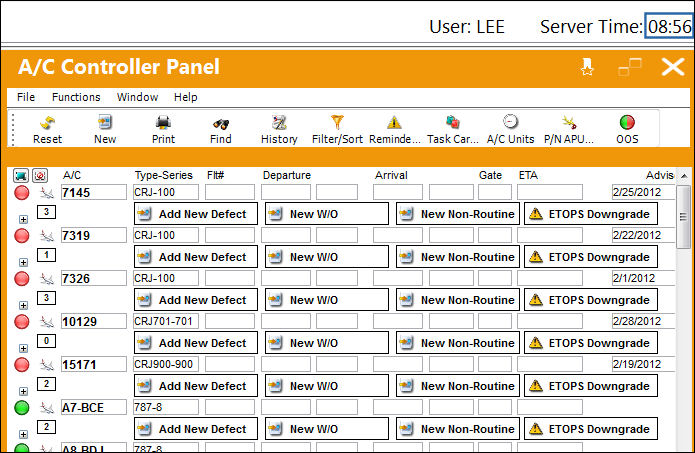Toggle red status indicator for aircraft 7326
The image size is (695, 453).
(22, 279)
